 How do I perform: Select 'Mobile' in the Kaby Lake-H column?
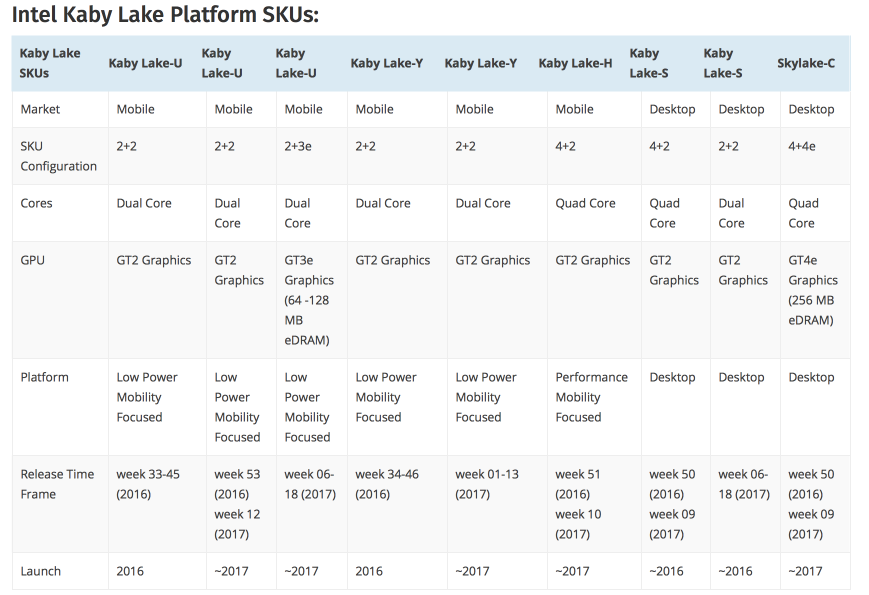(x=574, y=109)
